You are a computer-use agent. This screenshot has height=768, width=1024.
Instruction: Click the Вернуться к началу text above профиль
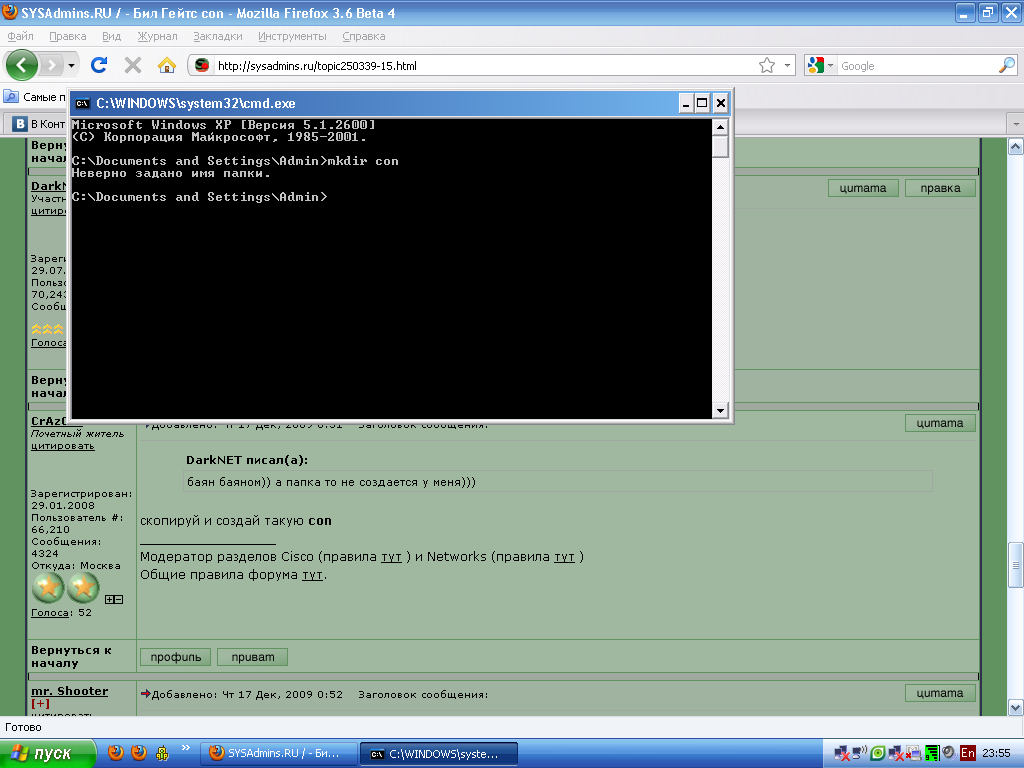tap(71, 656)
